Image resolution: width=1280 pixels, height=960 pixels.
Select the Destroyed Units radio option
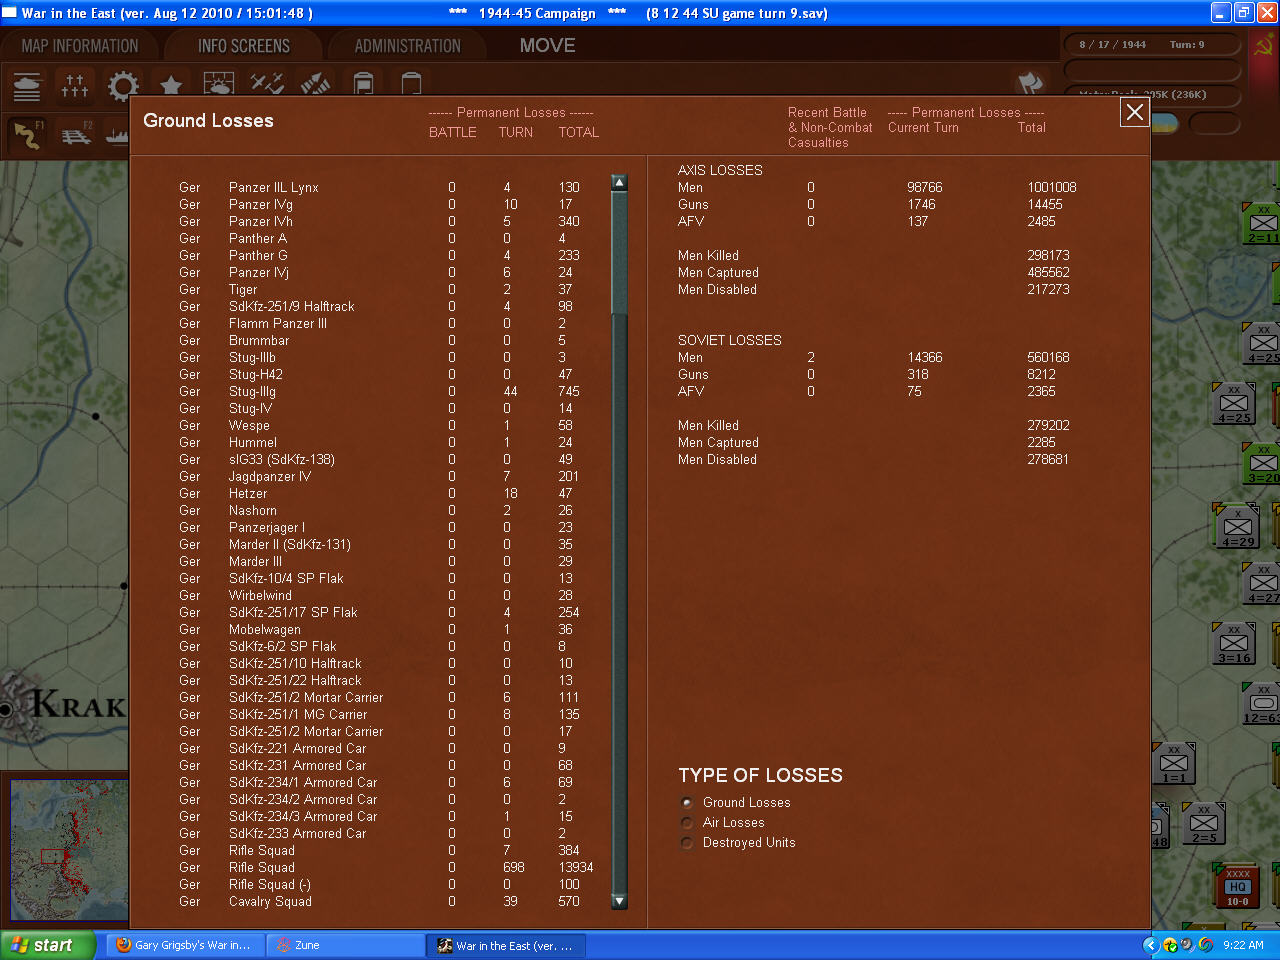click(687, 843)
